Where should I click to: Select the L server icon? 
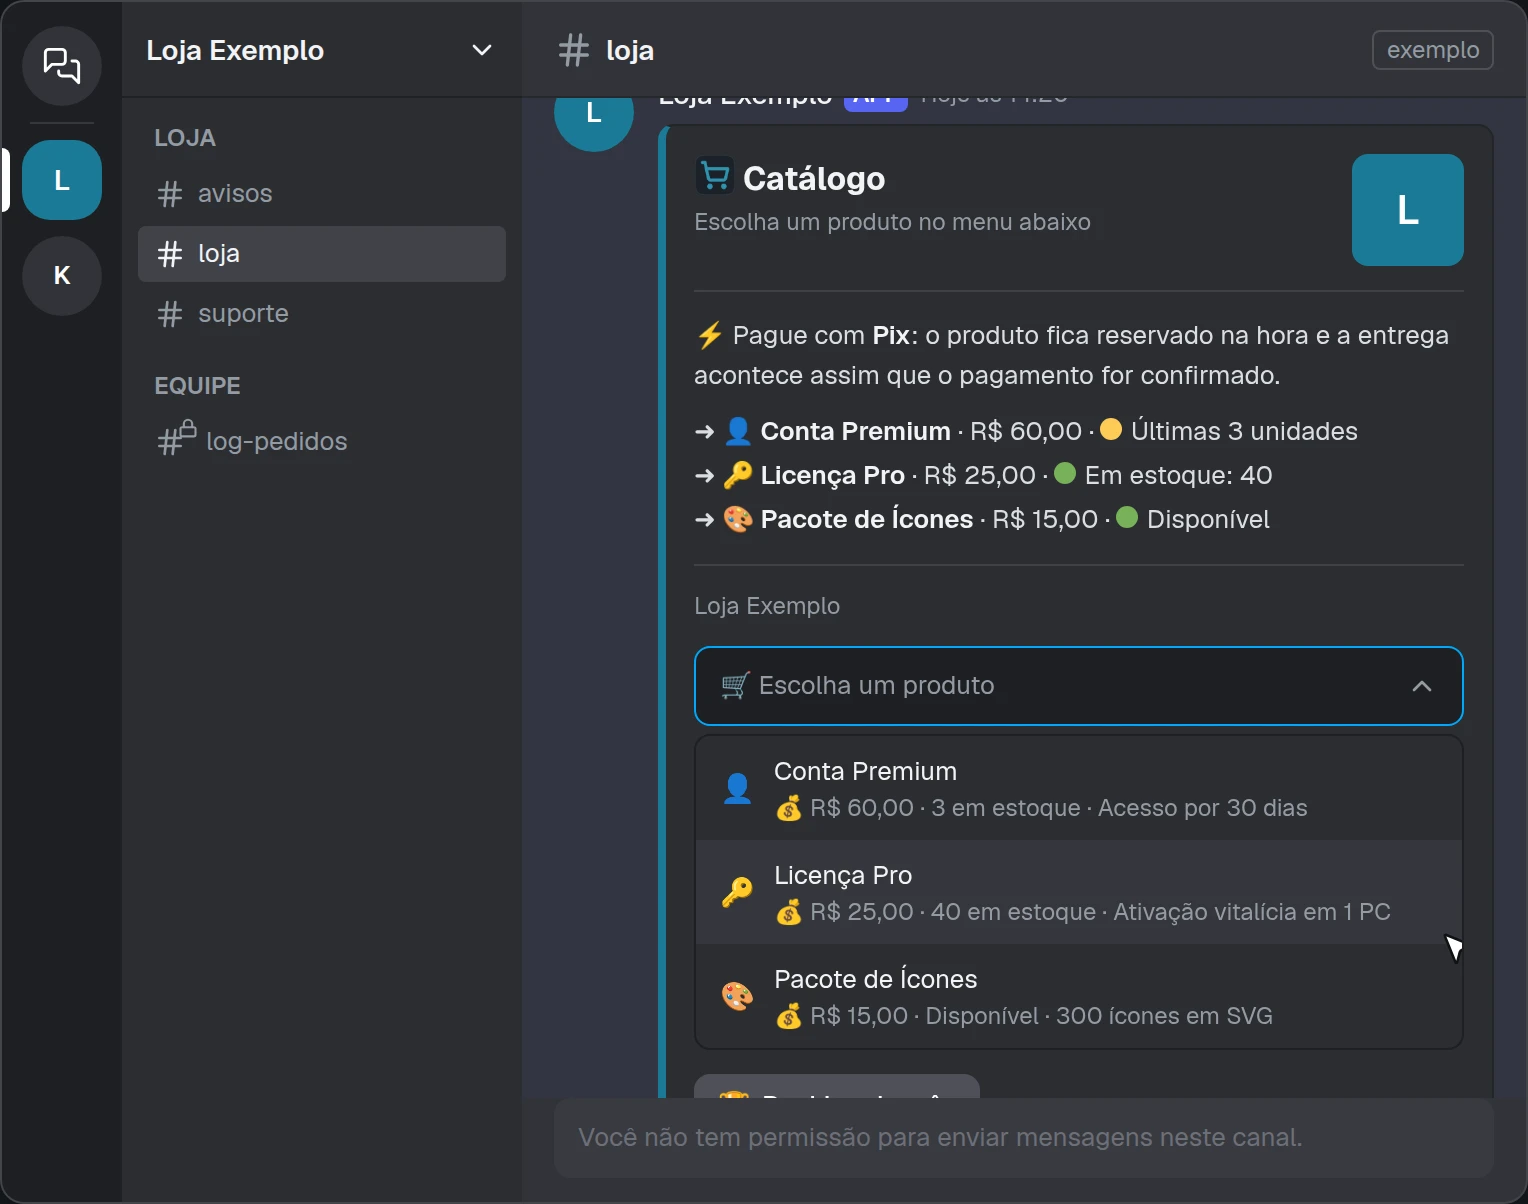click(62, 180)
